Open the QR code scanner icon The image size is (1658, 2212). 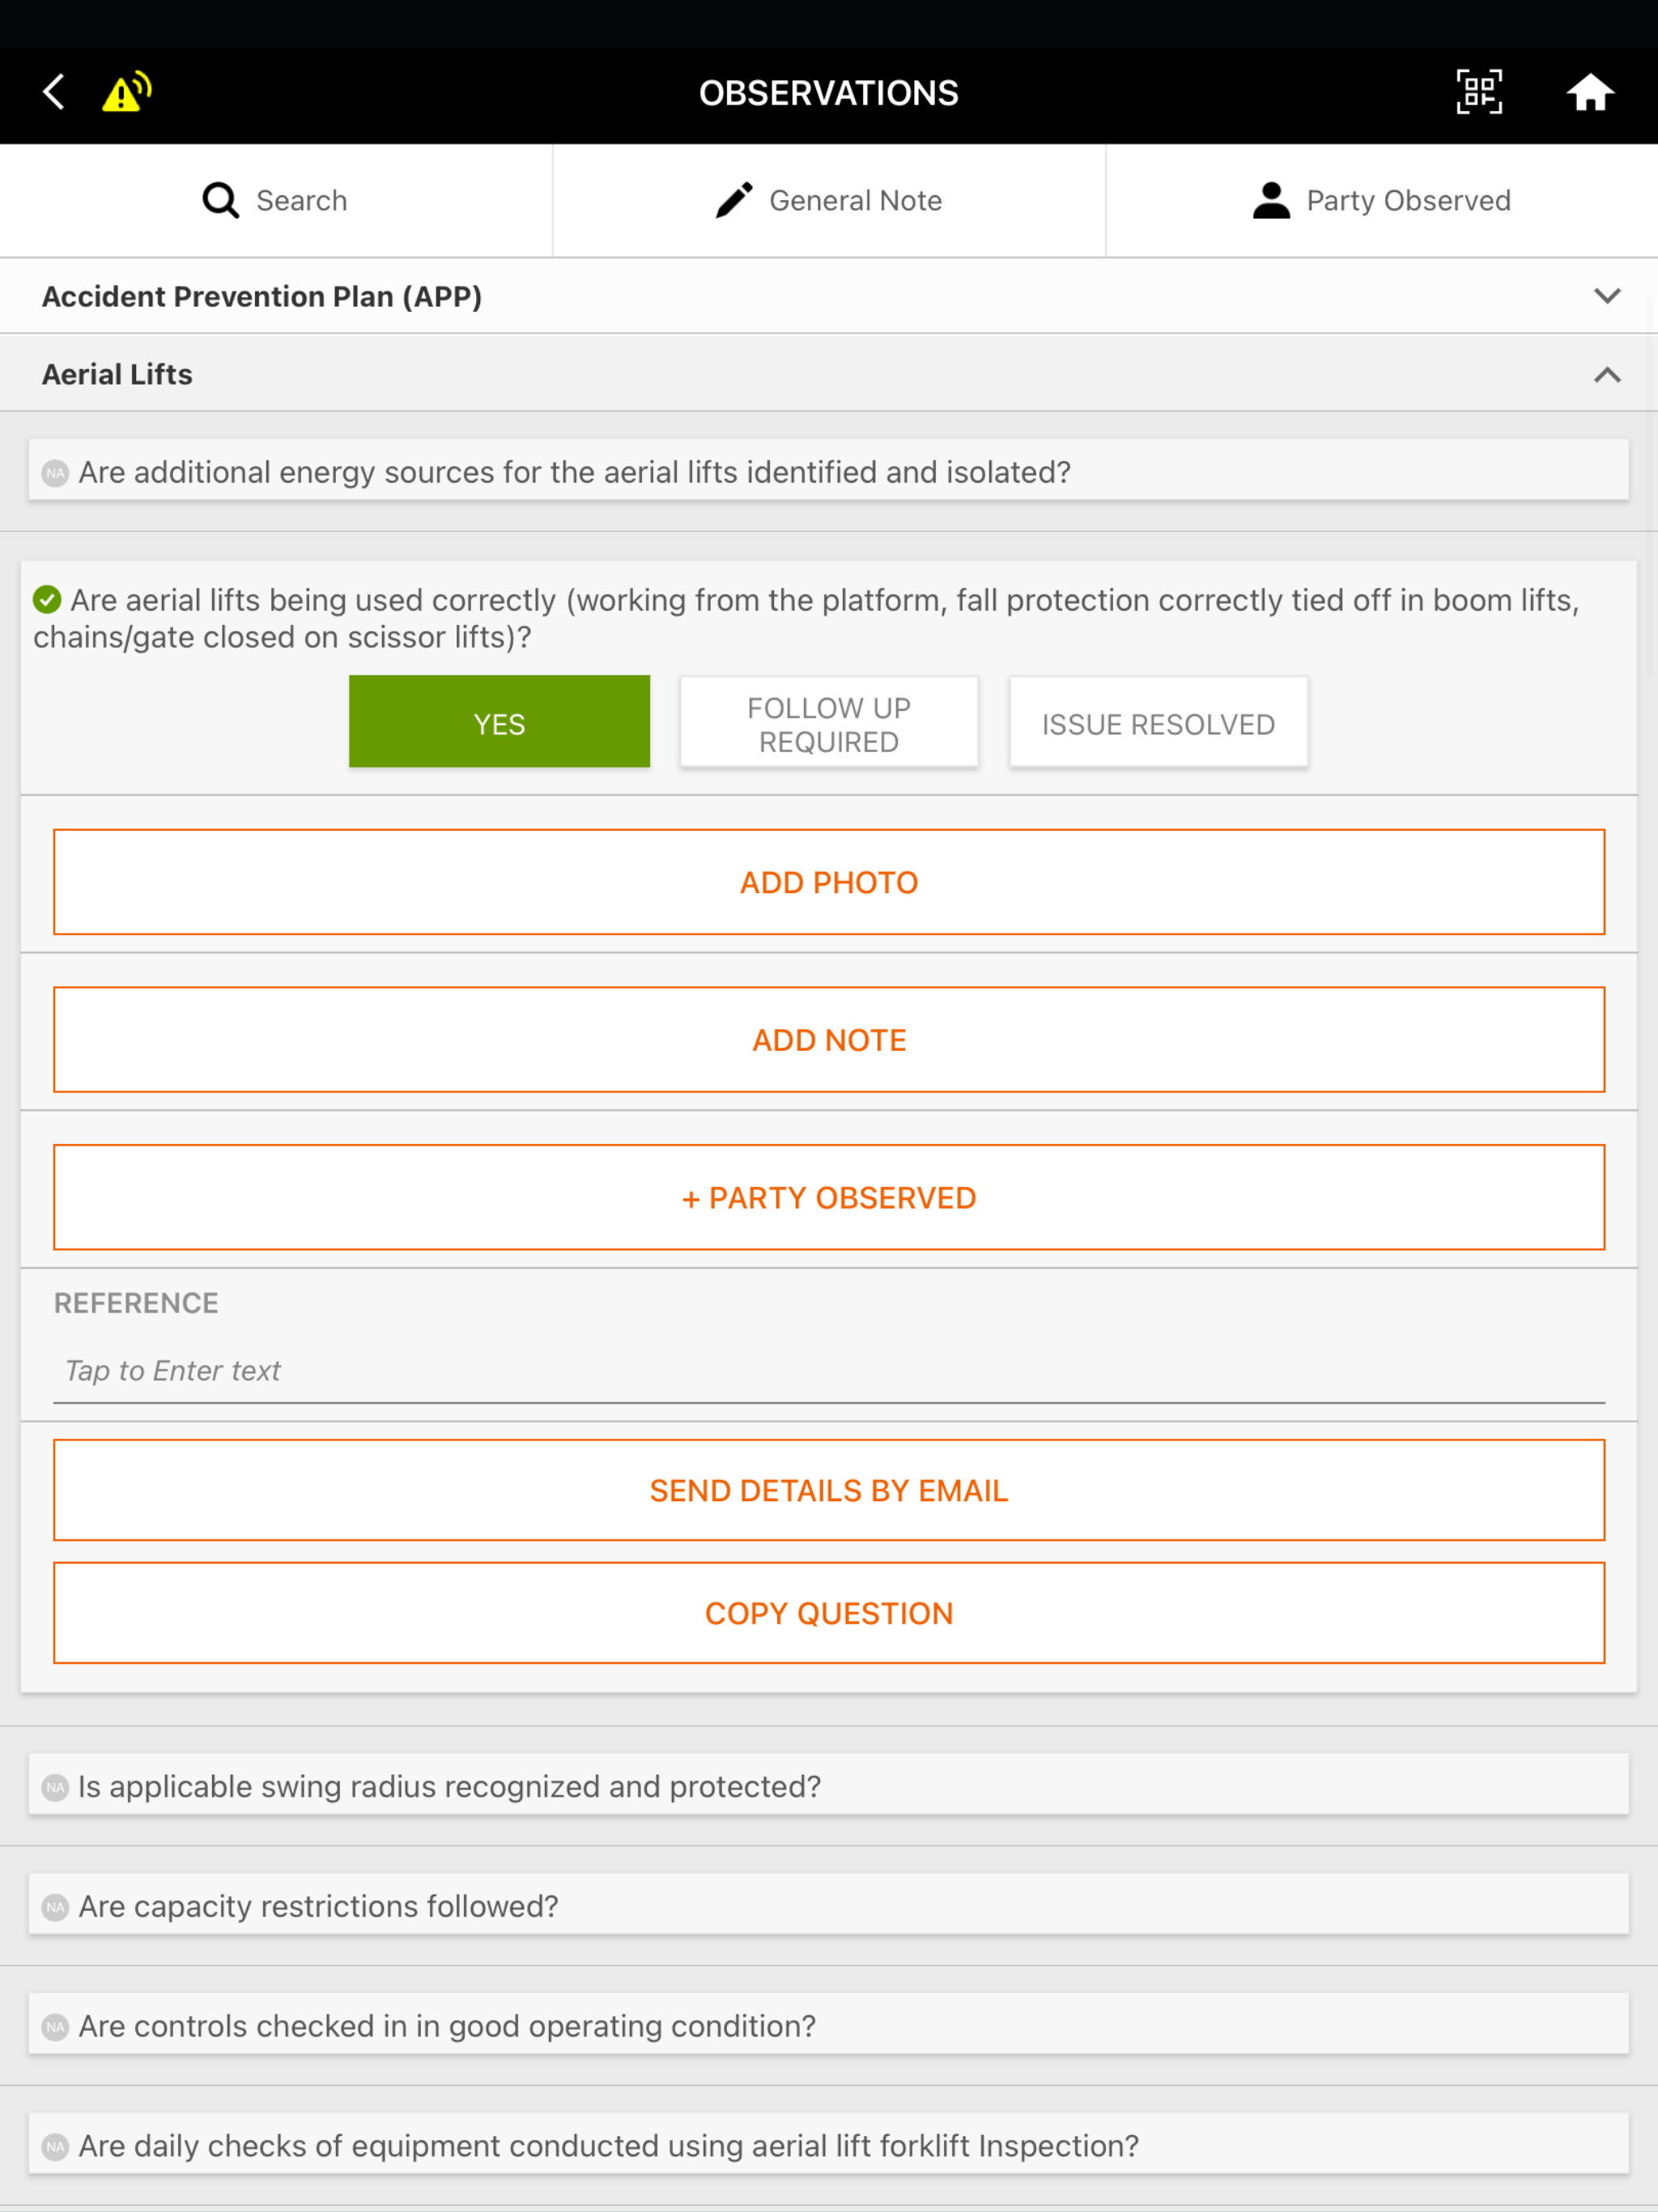point(1479,92)
